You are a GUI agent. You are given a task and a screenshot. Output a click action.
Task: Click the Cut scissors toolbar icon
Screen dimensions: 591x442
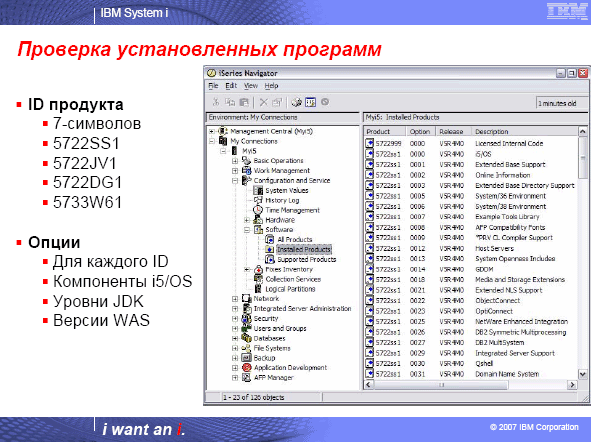216,102
